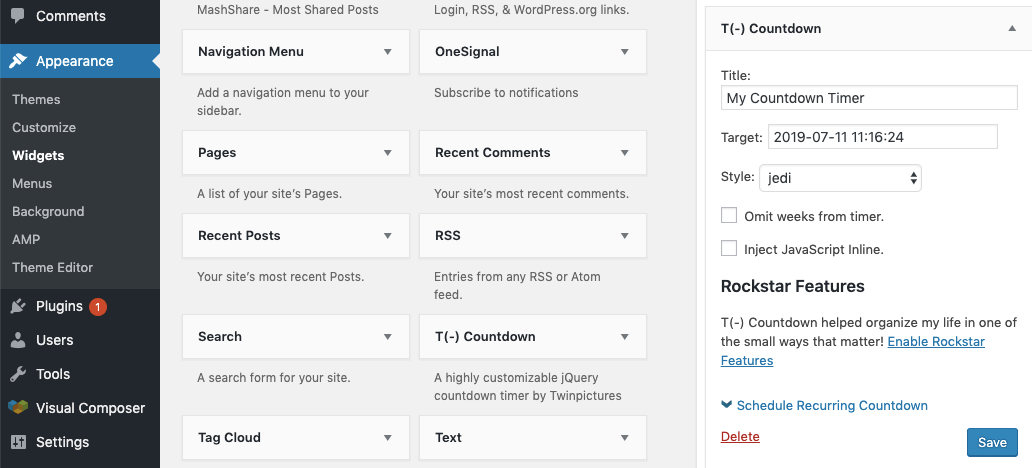Expand the Navigation Menu widget arrow
1032x468 pixels.
click(x=388, y=51)
